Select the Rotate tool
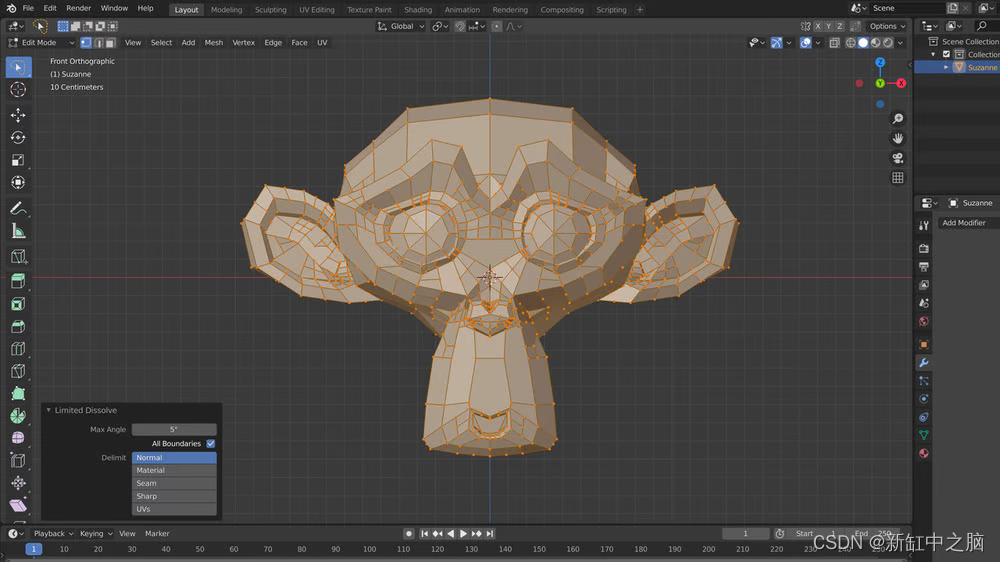The height and width of the screenshot is (562, 1000). [18, 138]
